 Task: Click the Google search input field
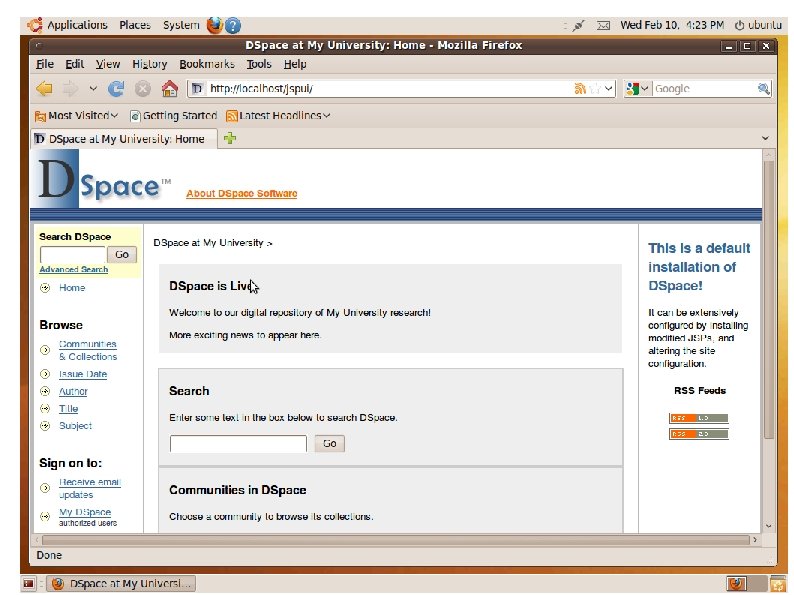click(x=704, y=89)
